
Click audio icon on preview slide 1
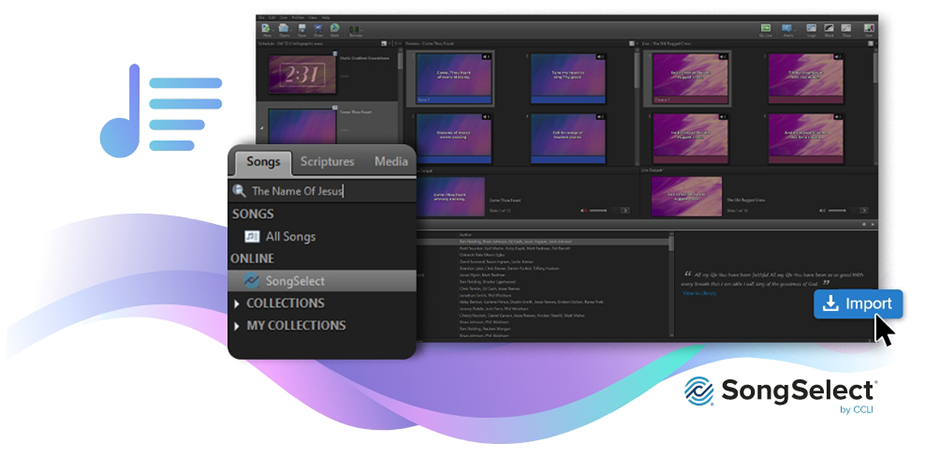[x=486, y=56]
